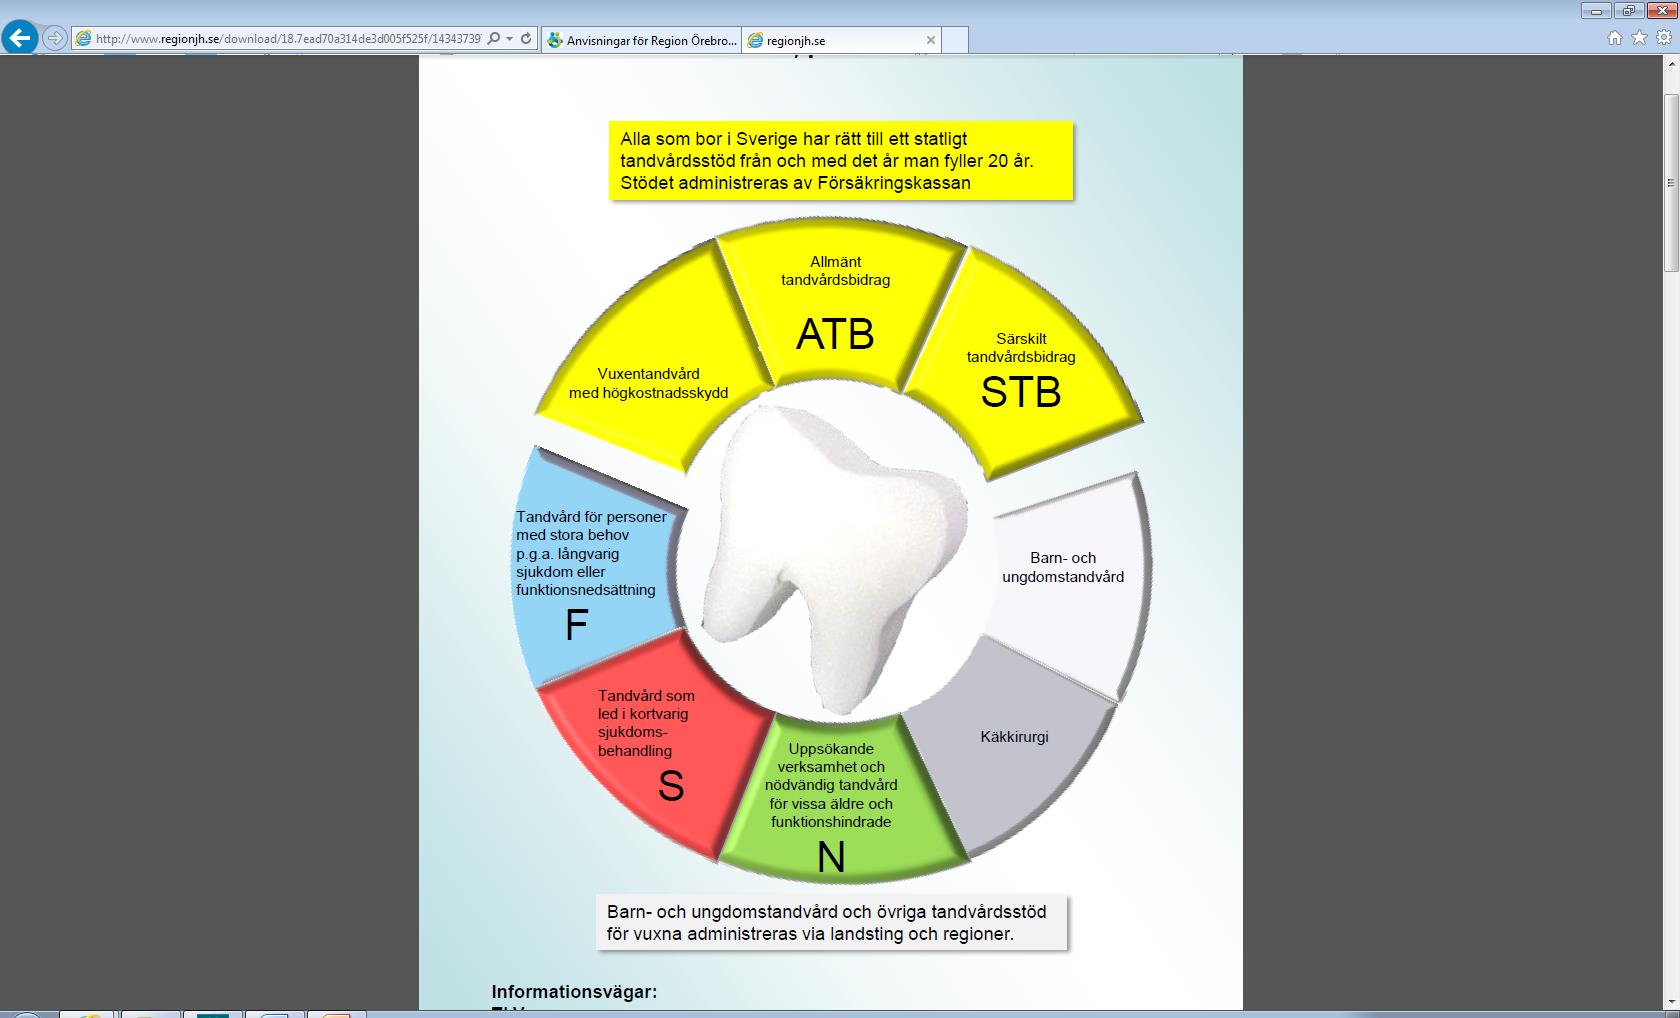This screenshot has height=1018, width=1680.
Task: Go back using the blue Back arrow
Action: (19, 39)
